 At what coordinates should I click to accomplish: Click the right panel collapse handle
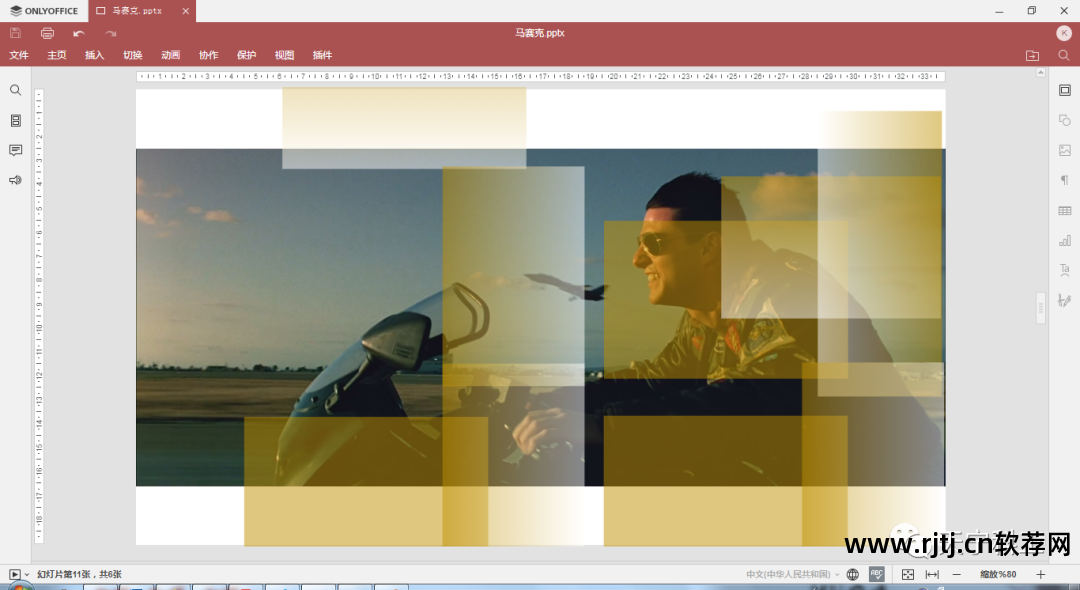1041,308
